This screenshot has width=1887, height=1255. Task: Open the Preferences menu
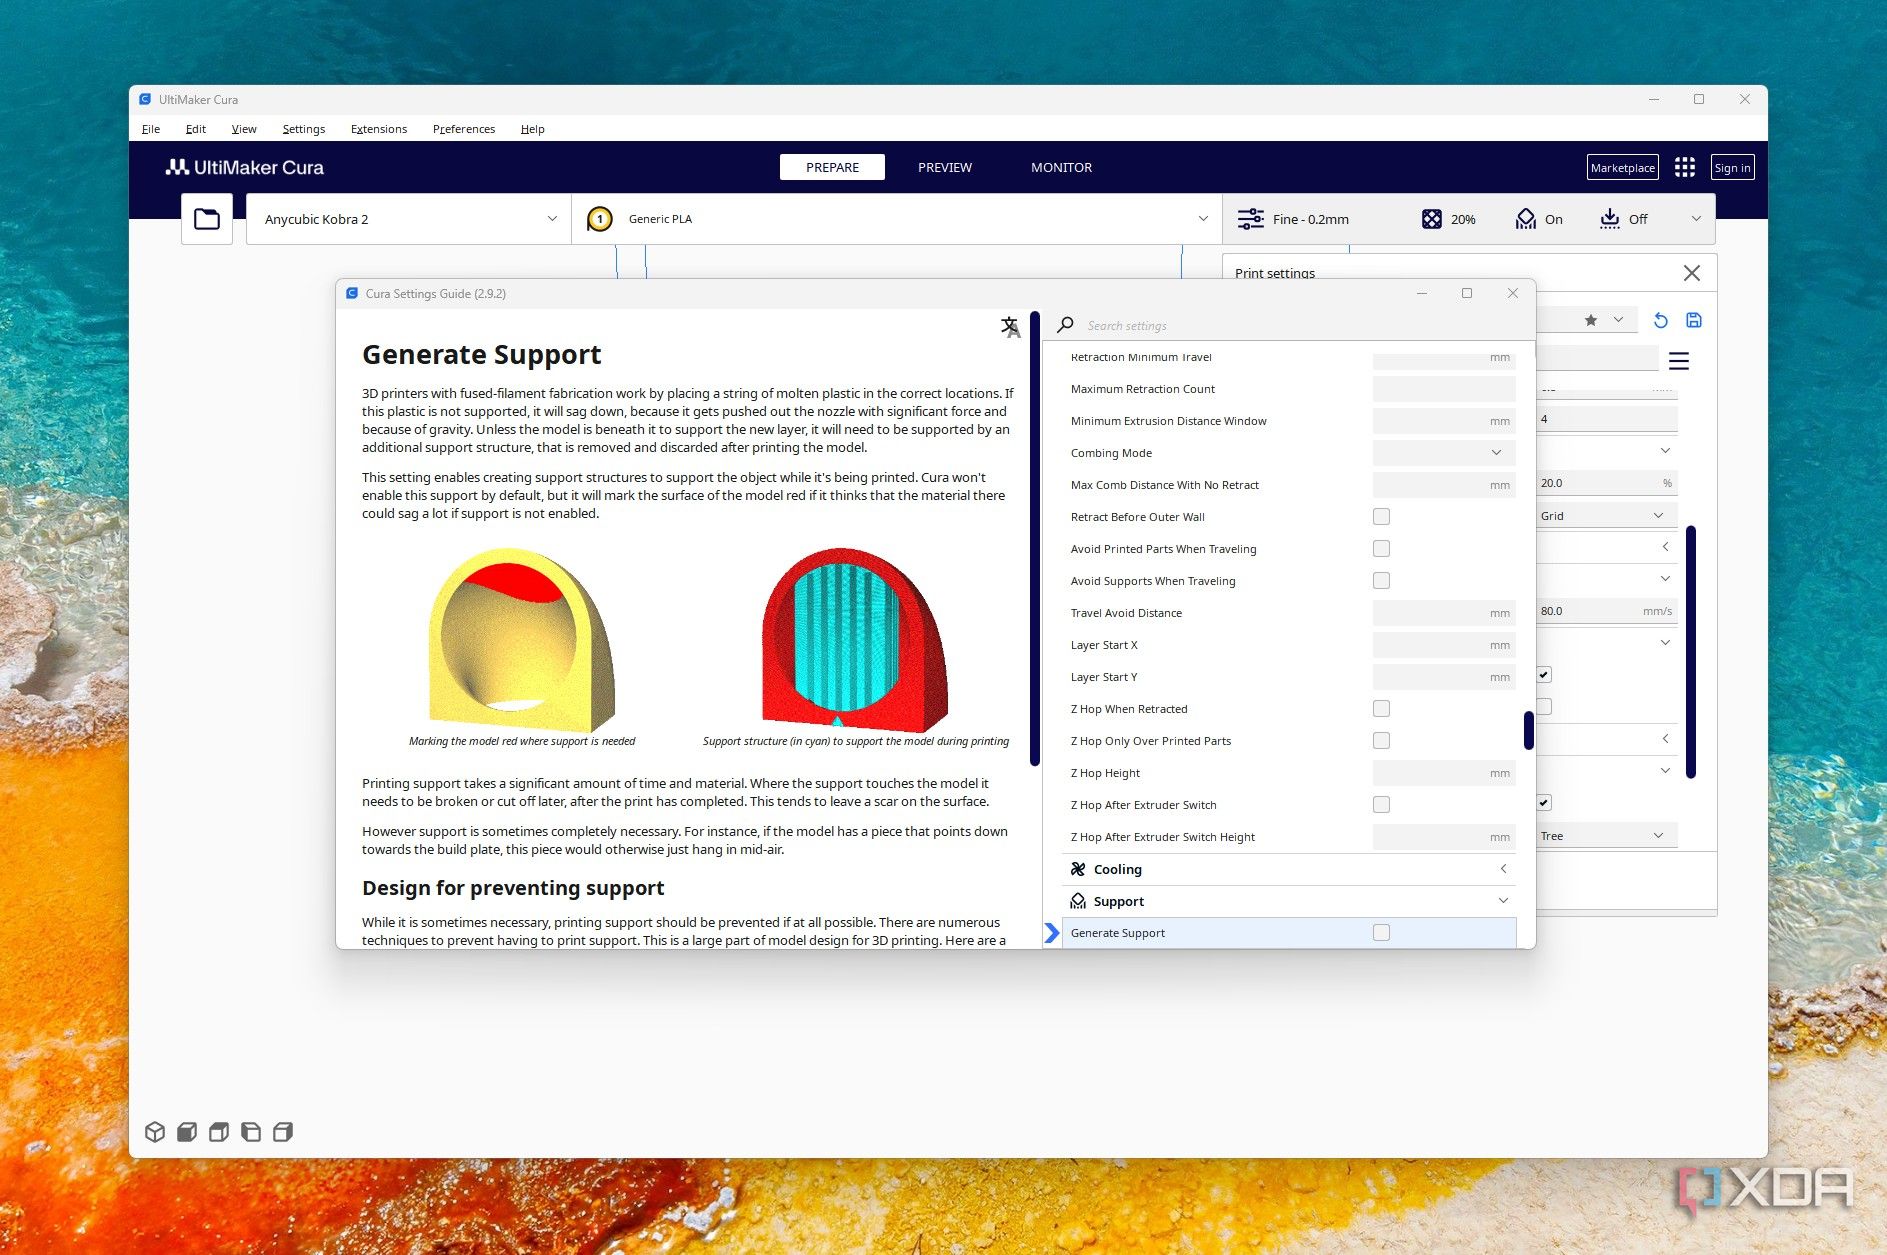464,129
